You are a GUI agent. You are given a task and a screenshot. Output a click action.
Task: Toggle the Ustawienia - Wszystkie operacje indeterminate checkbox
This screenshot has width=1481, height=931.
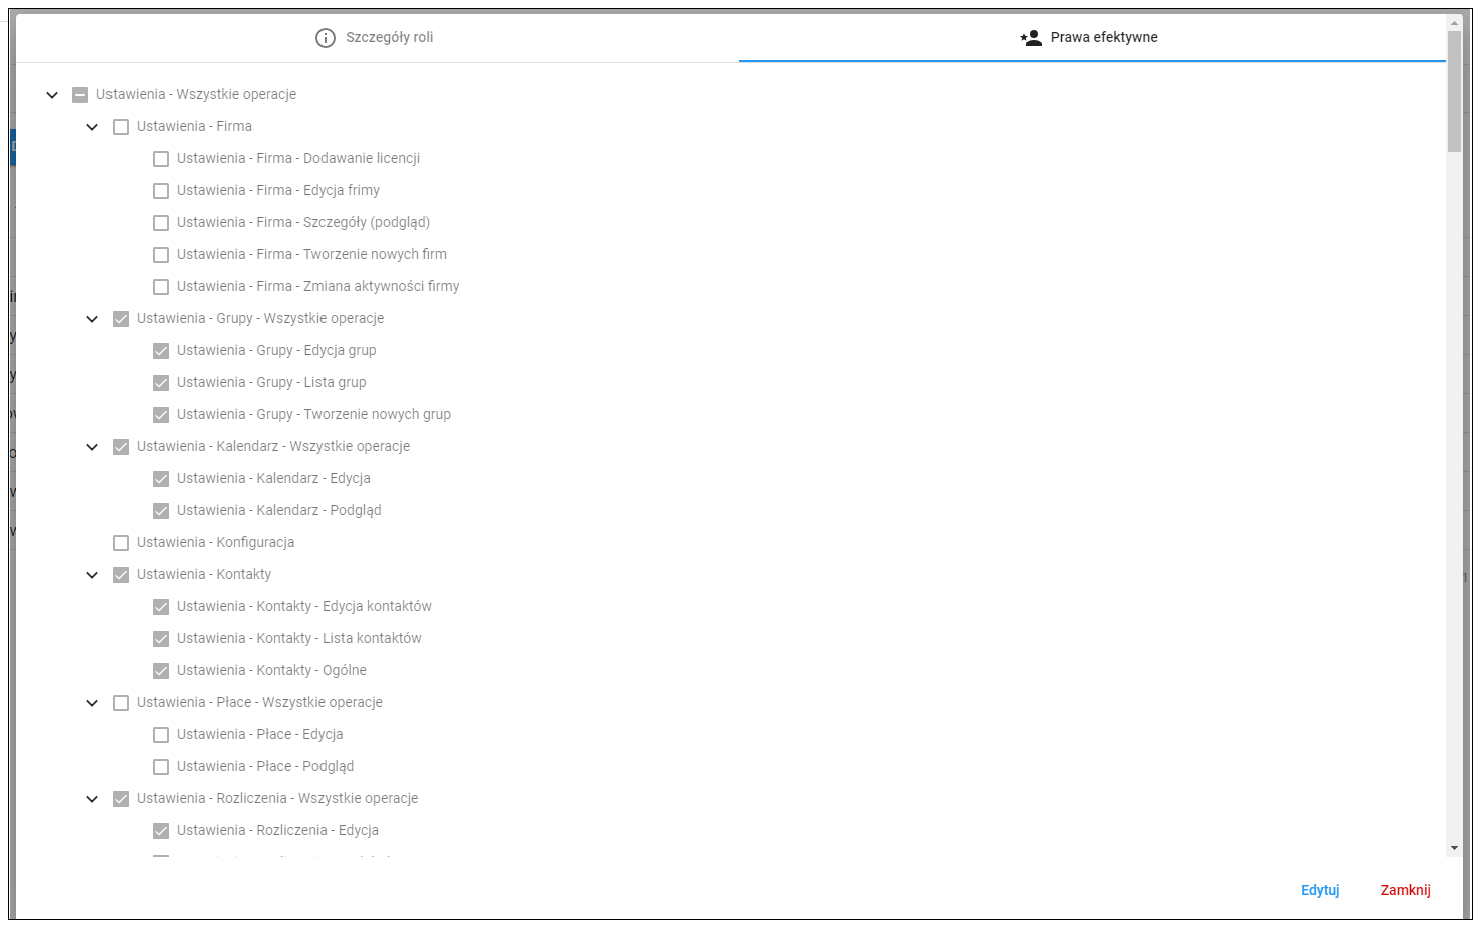(x=80, y=95)
